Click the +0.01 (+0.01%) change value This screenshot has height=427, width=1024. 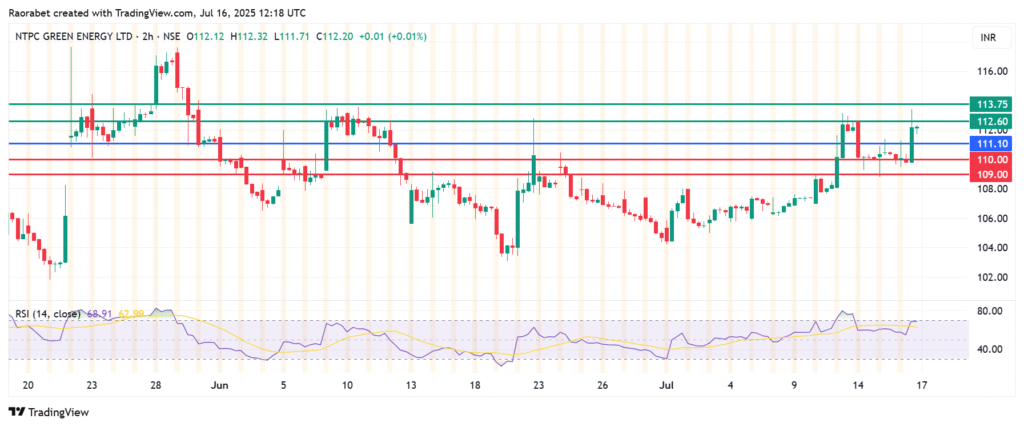point(392,37)
